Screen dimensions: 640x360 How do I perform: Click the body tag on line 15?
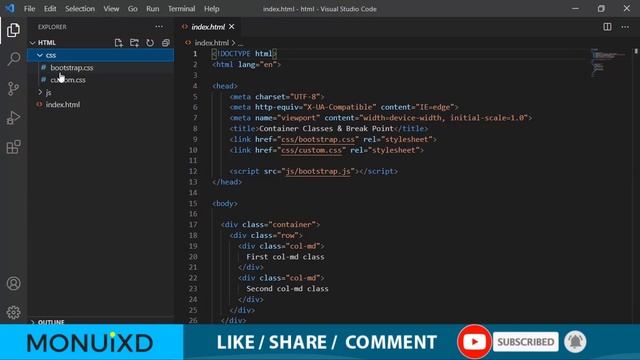click(x=225, y=203)
